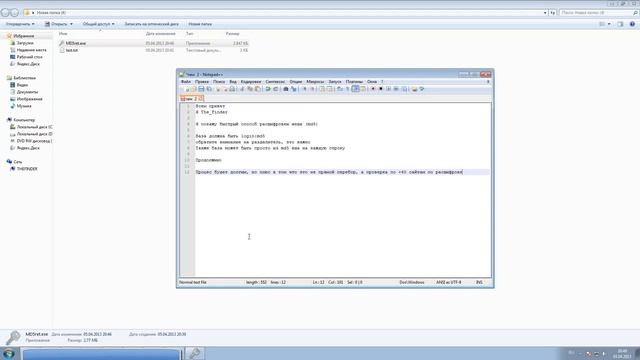
Task: Click the taskbar clock
Action: [622, 353]
